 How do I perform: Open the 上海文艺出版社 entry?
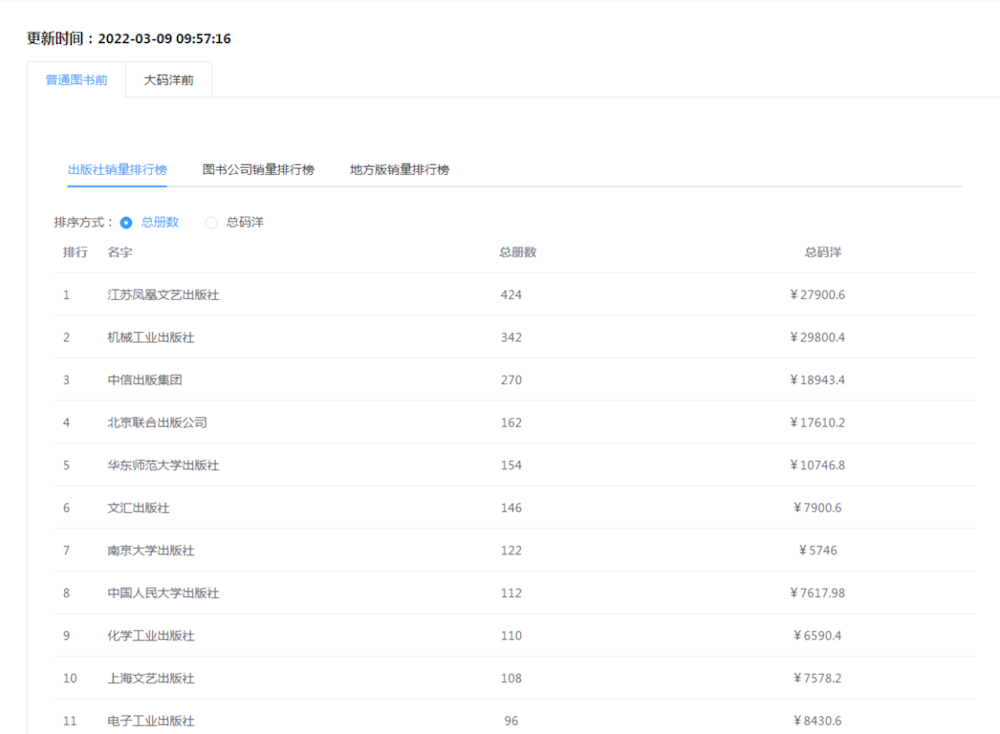151,678
